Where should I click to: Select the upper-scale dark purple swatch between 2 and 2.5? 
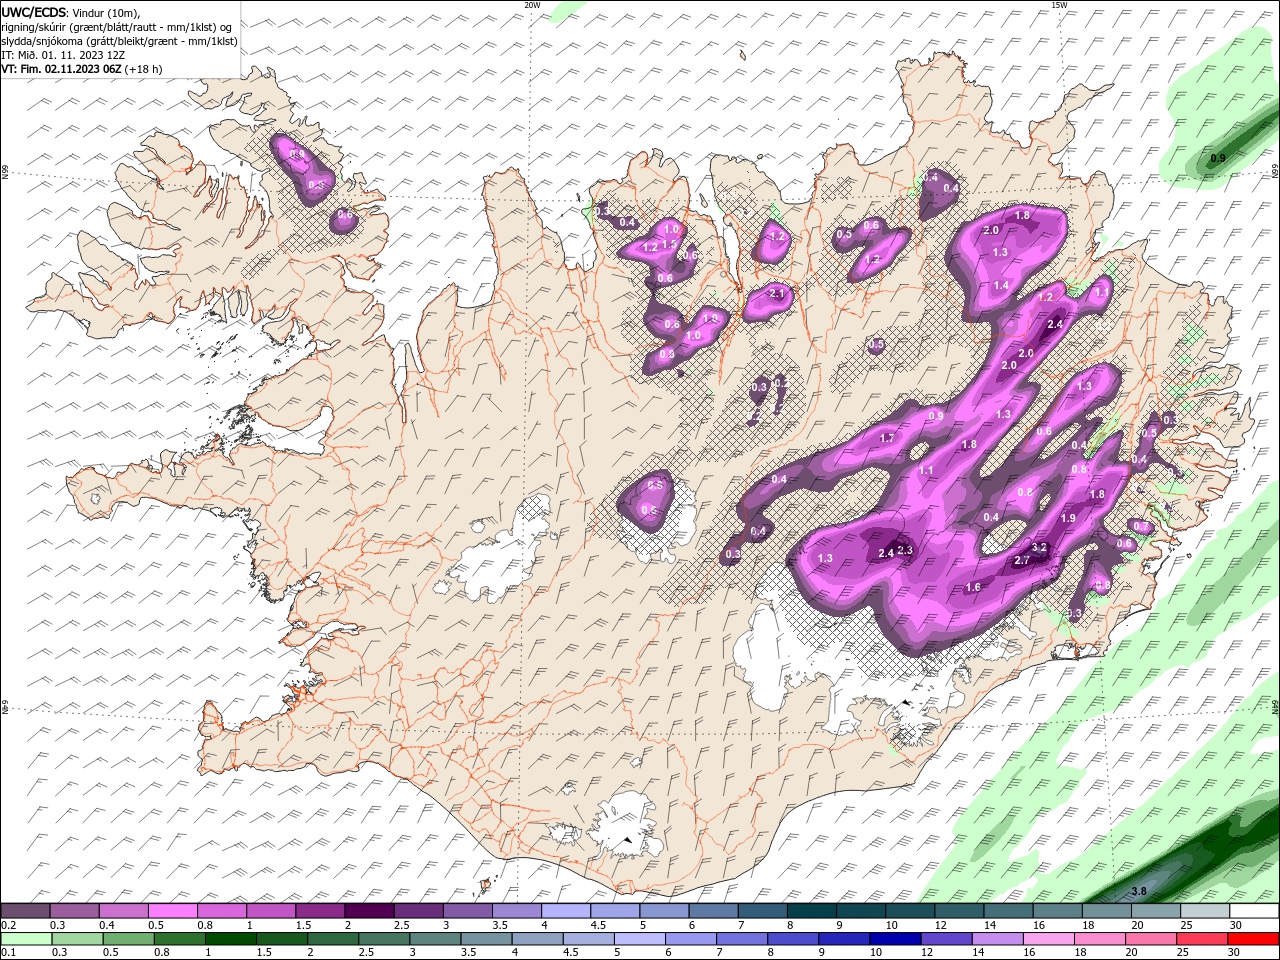(370, 910)
